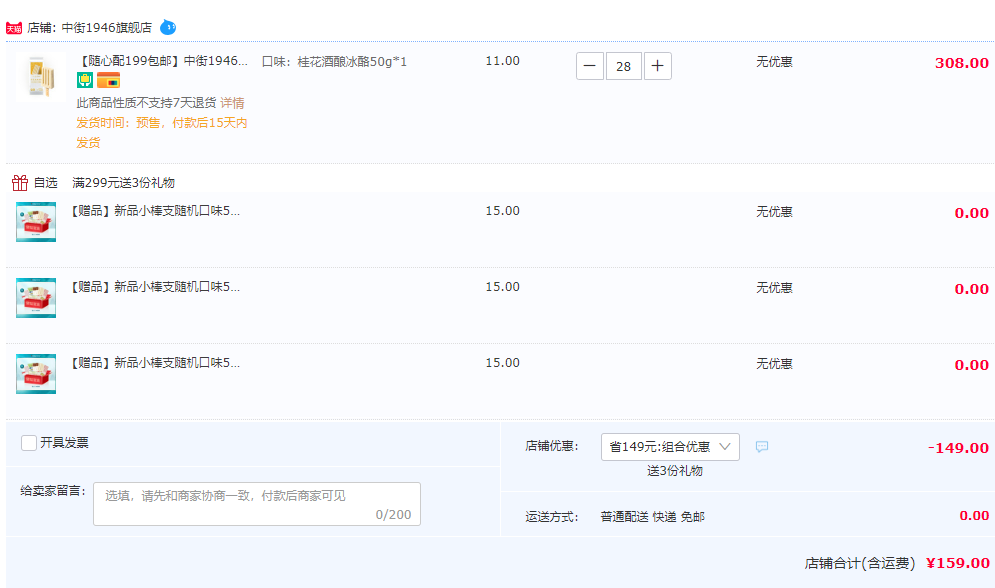Screen dimensions: 995x588
Task: Click the thumbnail of the third 赠品 gift row
Action: 36,374
